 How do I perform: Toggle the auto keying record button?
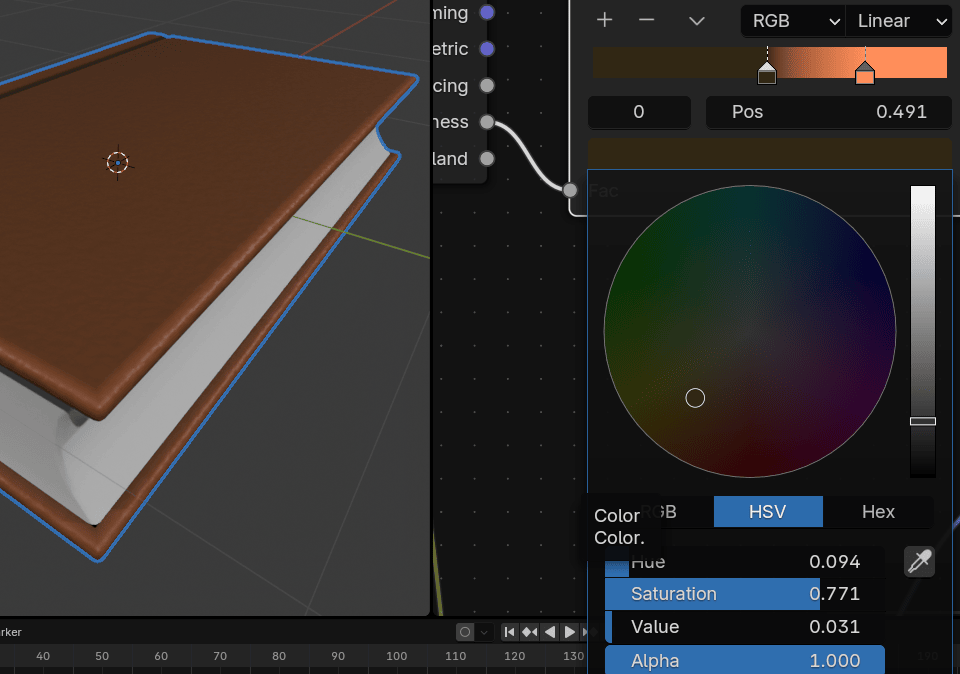464,632
